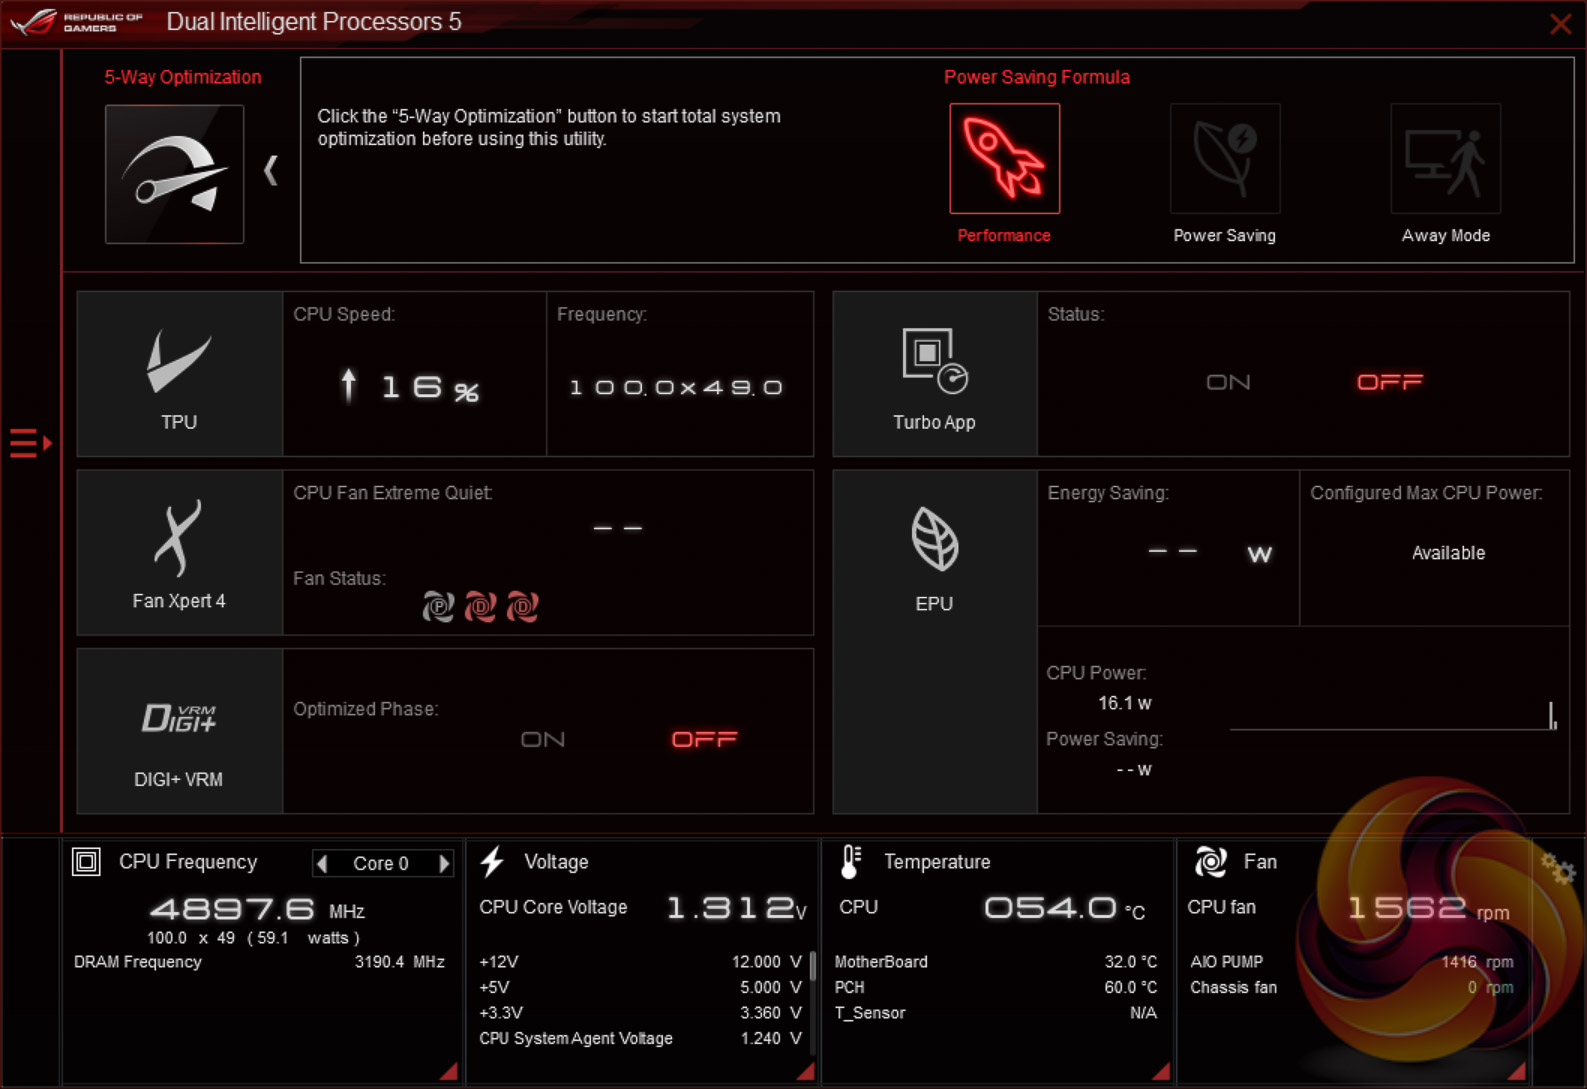Screen dimensions: 1587x1089
Task: Open the DIGI+ VRM panel
Action: [x=180, y=731]
